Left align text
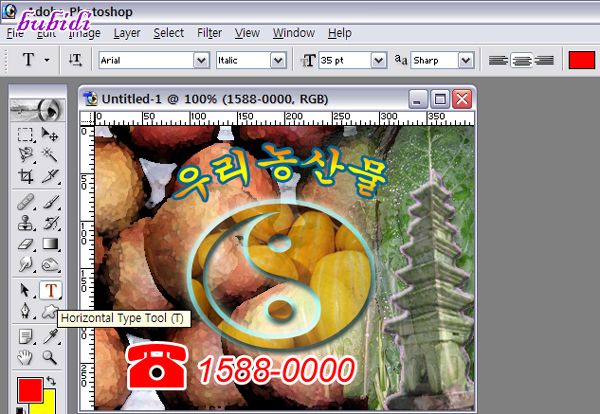Image resolution: width=600 pixels, height=414 pixels. (x=498, y=60)
